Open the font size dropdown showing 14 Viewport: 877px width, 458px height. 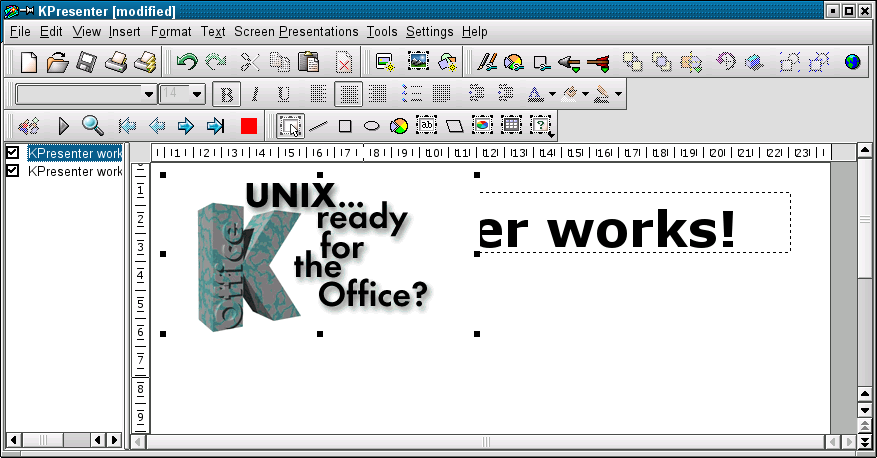(x=182, y=95)
